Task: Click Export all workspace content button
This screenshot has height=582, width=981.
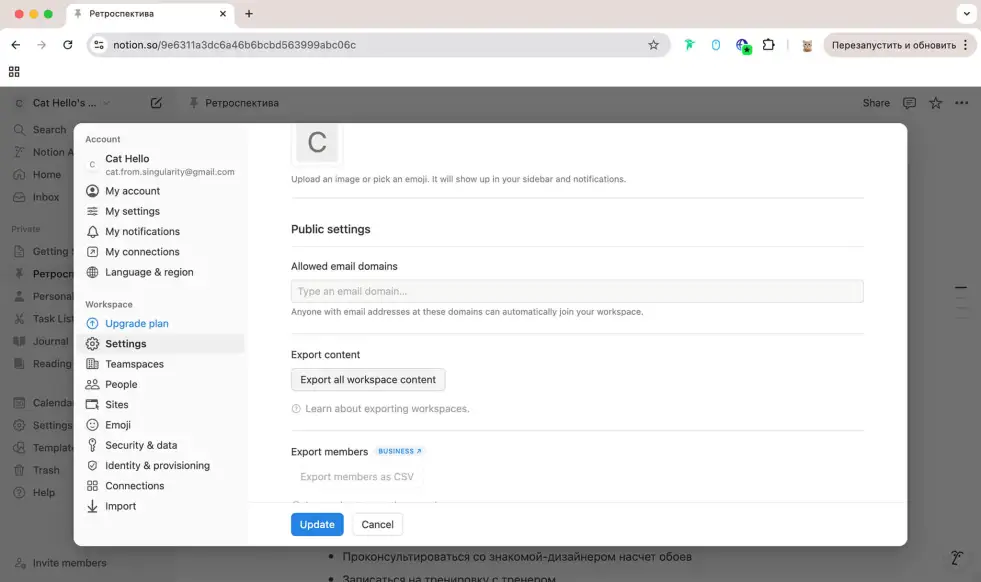Action: click(x=367, y=380)
